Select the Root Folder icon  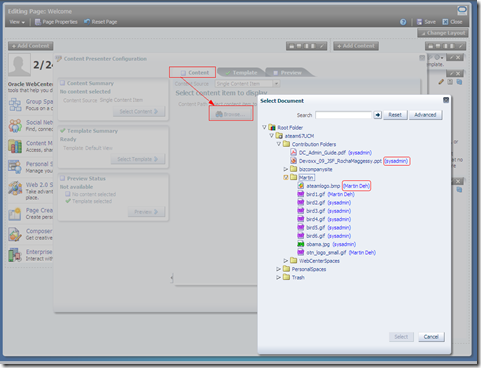click(272, 127)
